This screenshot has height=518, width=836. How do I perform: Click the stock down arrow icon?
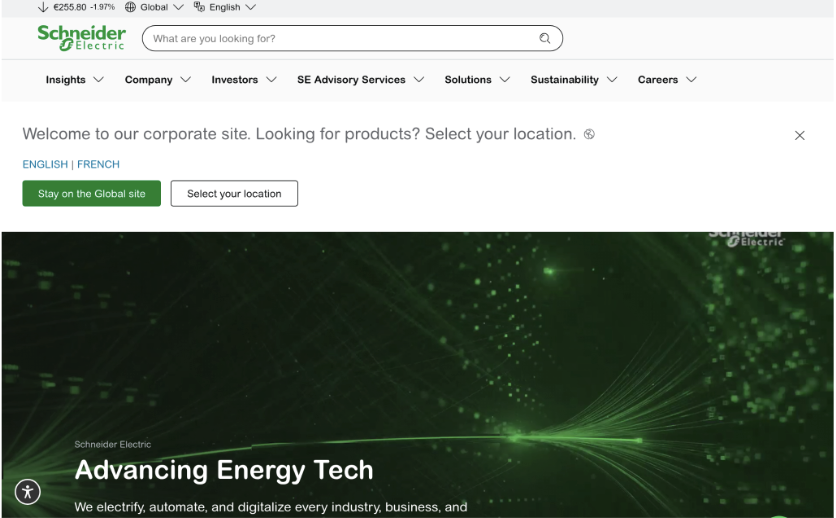(x=43, y=7)
